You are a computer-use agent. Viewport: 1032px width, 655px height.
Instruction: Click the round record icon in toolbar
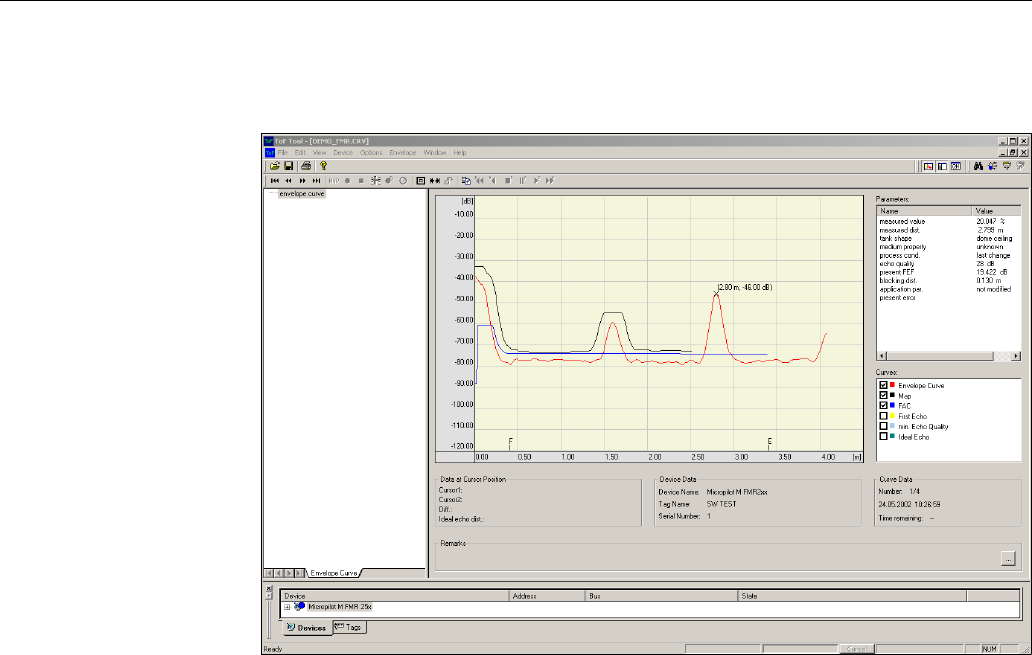click(x=348, y=180)
